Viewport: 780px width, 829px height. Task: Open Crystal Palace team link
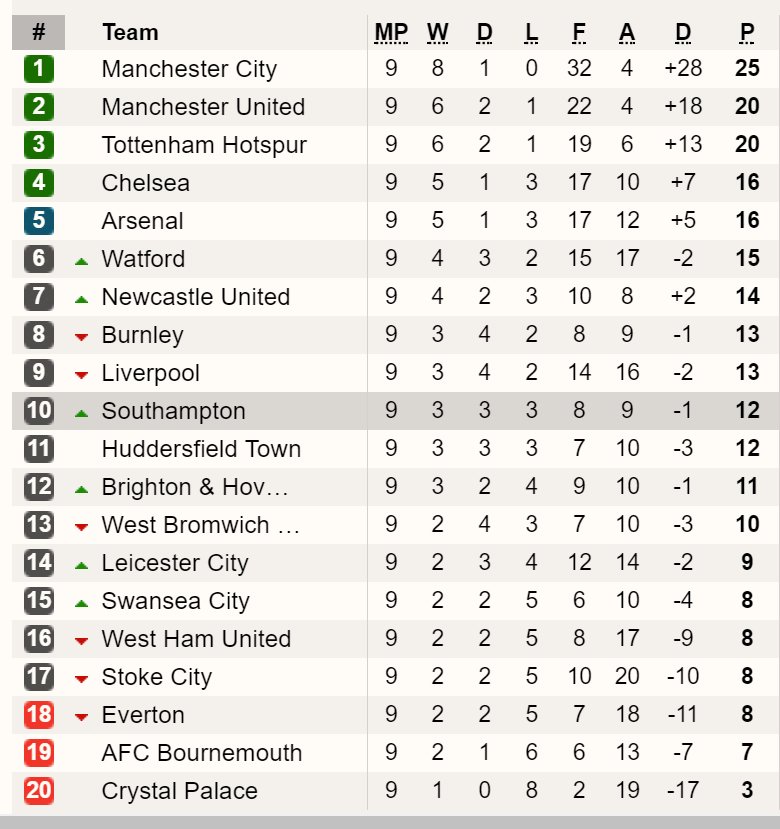coord(180,791)
